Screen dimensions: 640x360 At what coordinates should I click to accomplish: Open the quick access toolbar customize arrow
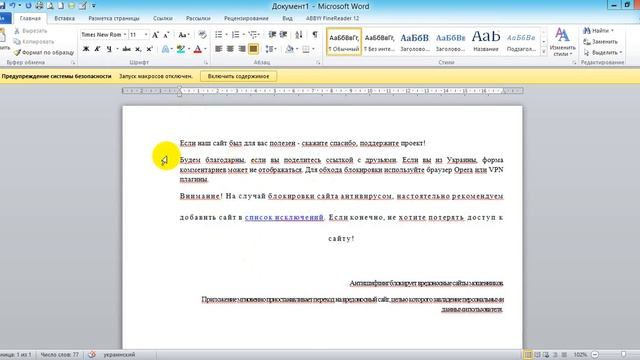[x=94, y=6]
